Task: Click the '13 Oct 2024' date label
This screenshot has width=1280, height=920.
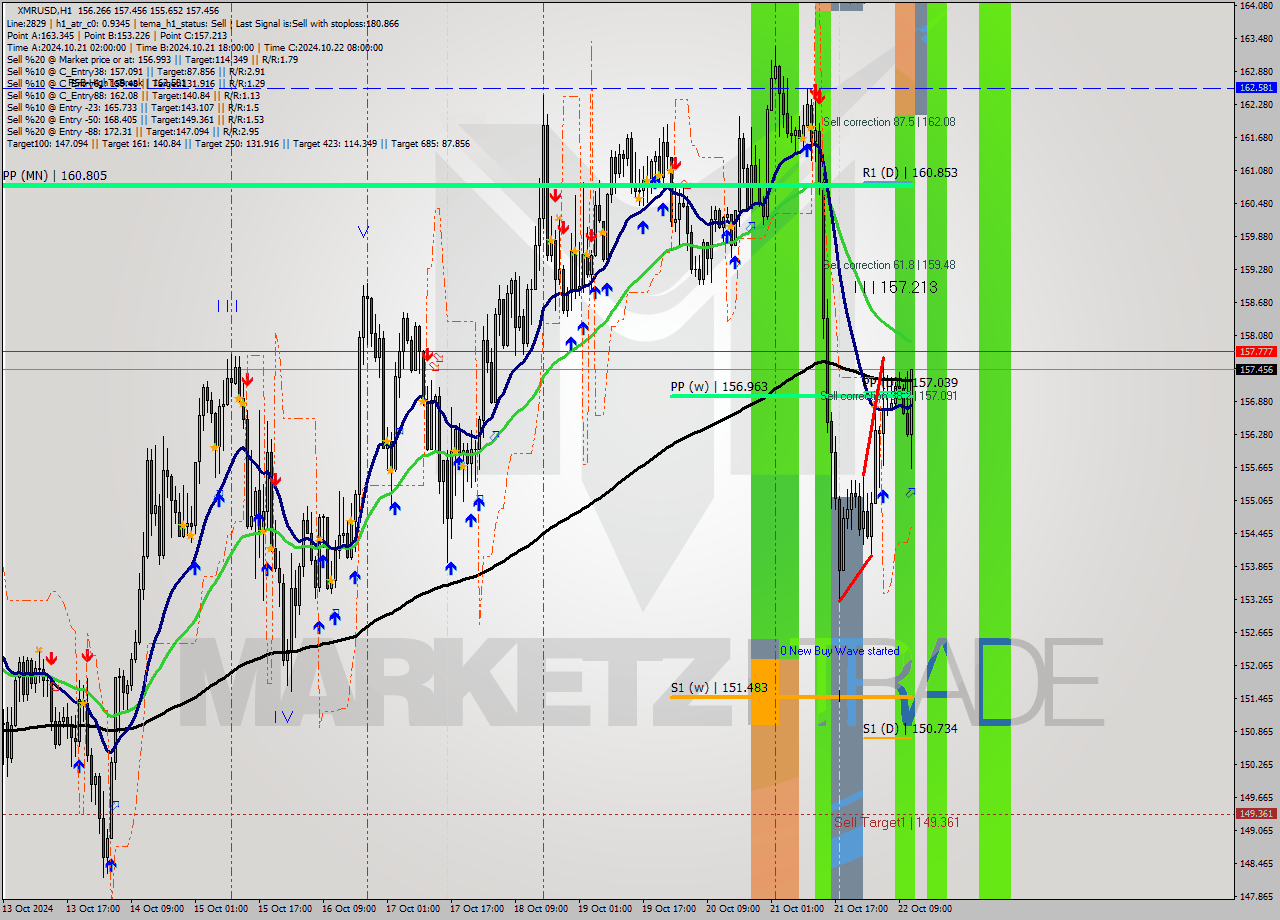Action: (x=28, y=909)
